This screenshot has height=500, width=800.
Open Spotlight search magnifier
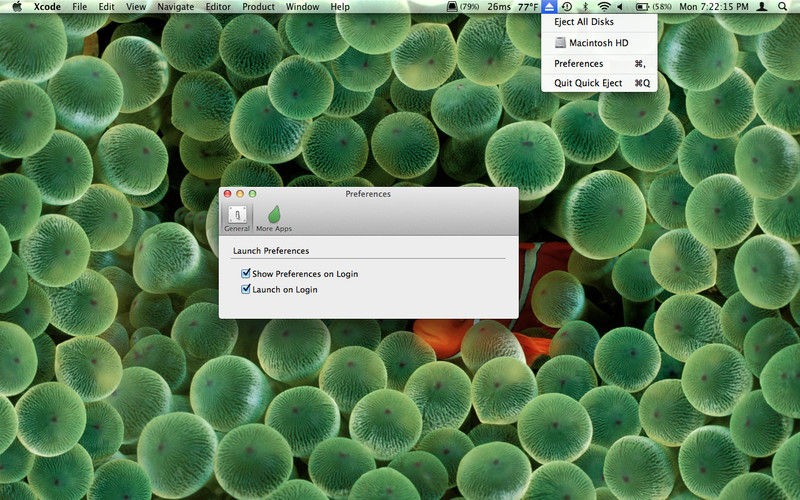coord(782,7)
